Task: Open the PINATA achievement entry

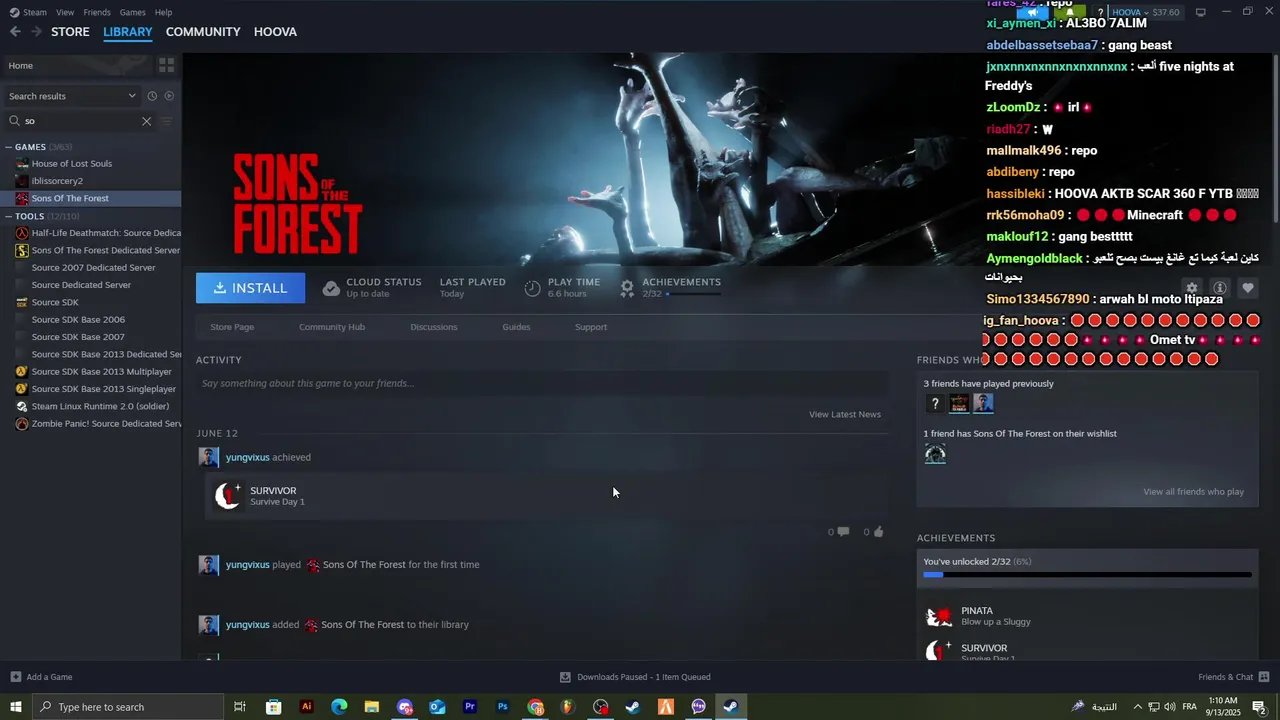Action: (x=1087, y=616)
